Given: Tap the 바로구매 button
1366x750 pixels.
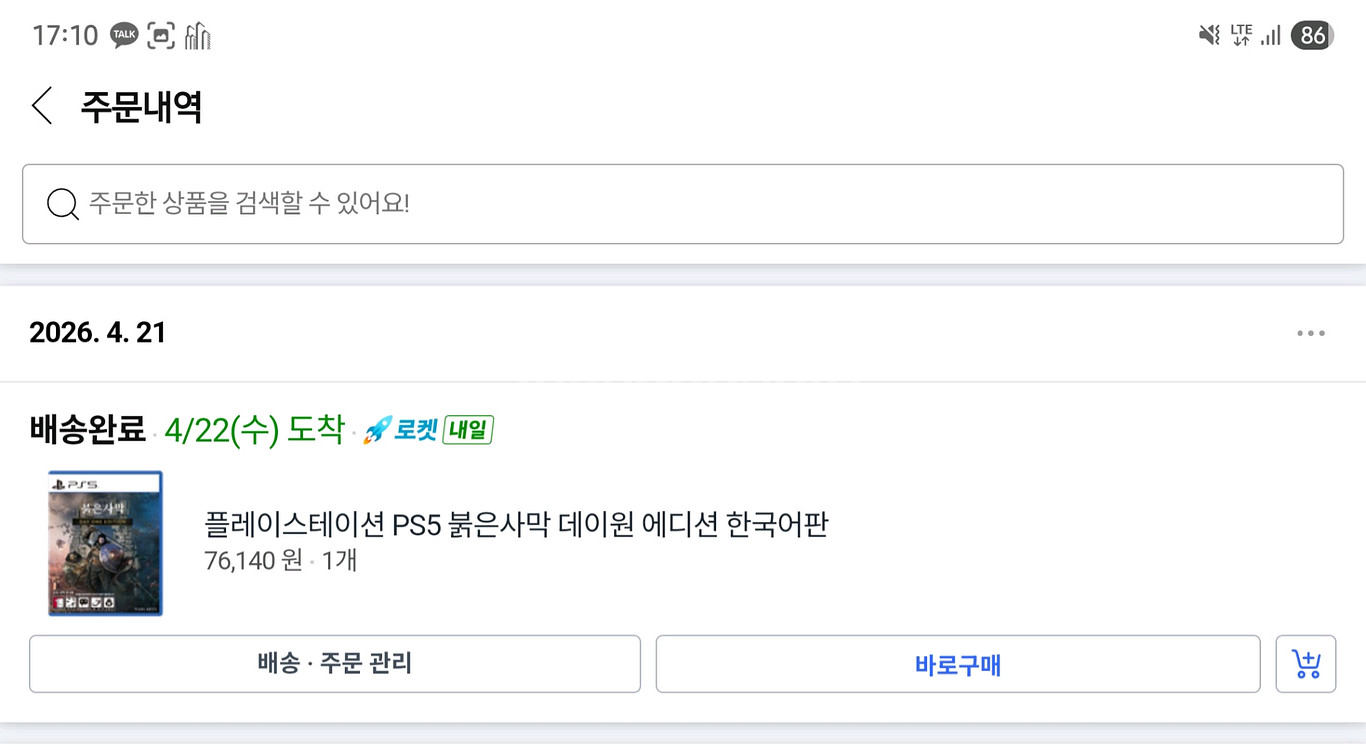Looking at the screenshot, I should (958, 664).
